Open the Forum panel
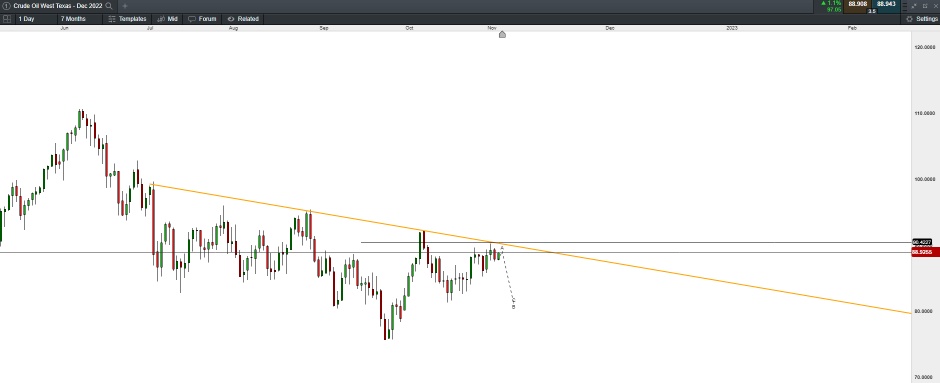The height and width of the screenshot is (383, 940). [x=202, y=19]
